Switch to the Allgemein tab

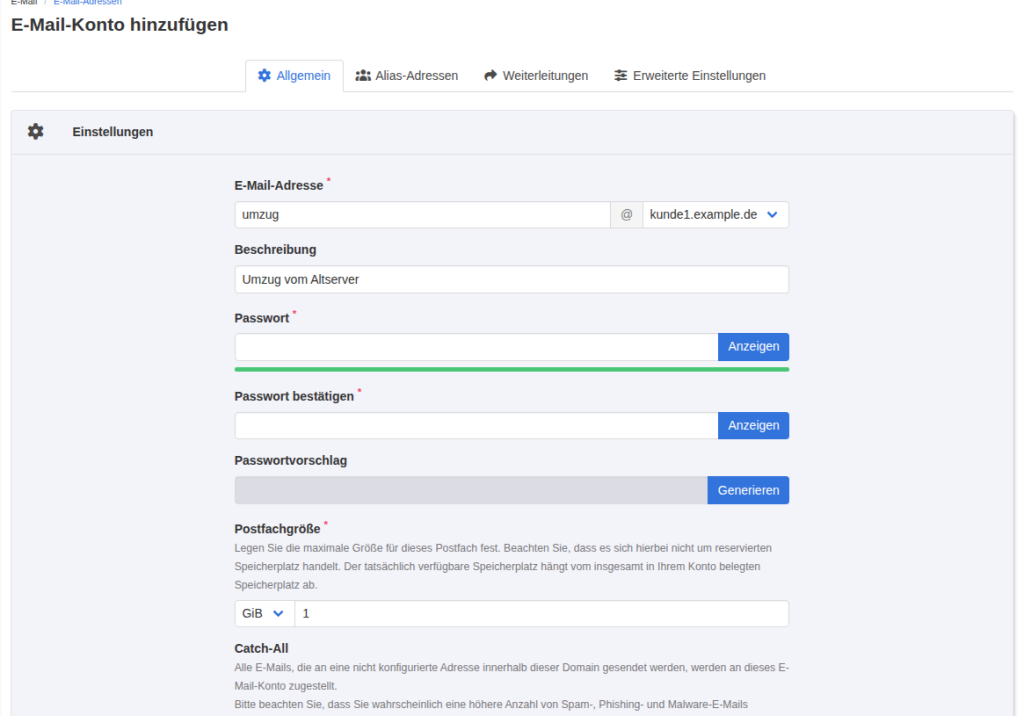pyautogui.click(x=295, y=76)
